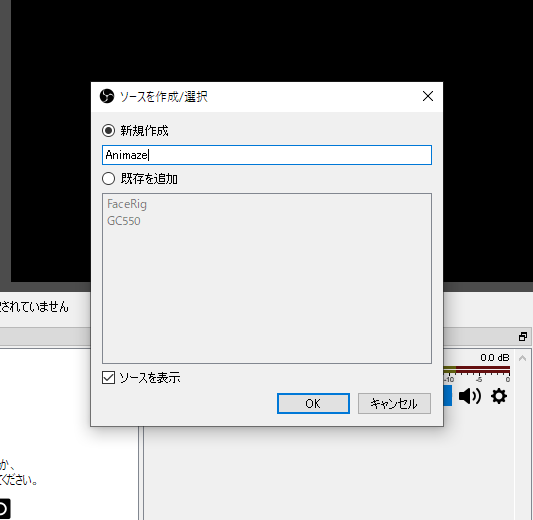Viewport: 533px width, 520px height.
Task: Select the 既存を追加 radio button
Action: (108, 178)
